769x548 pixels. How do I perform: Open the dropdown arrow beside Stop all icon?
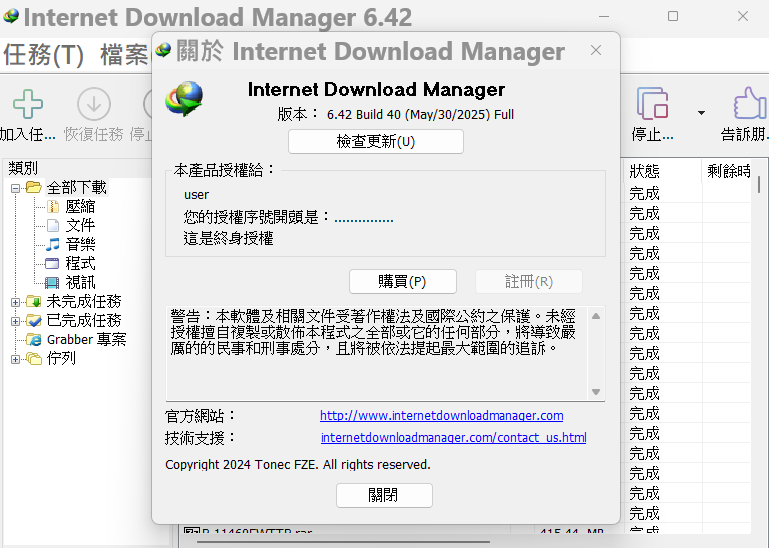click(701, 113)
